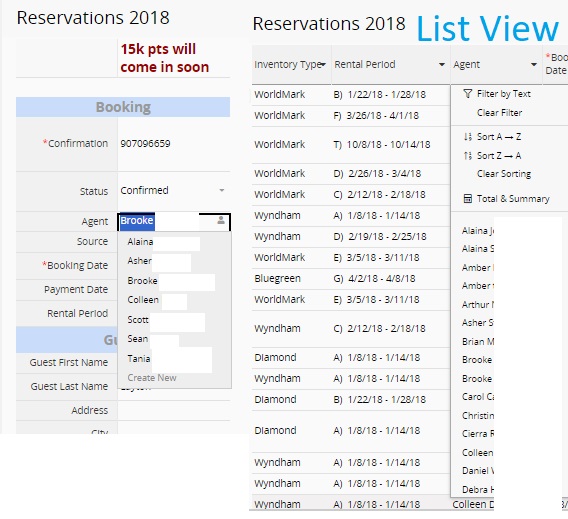568x519 pixels.
Task: Open the Status dropdown arrow
Action: point(222,190)
